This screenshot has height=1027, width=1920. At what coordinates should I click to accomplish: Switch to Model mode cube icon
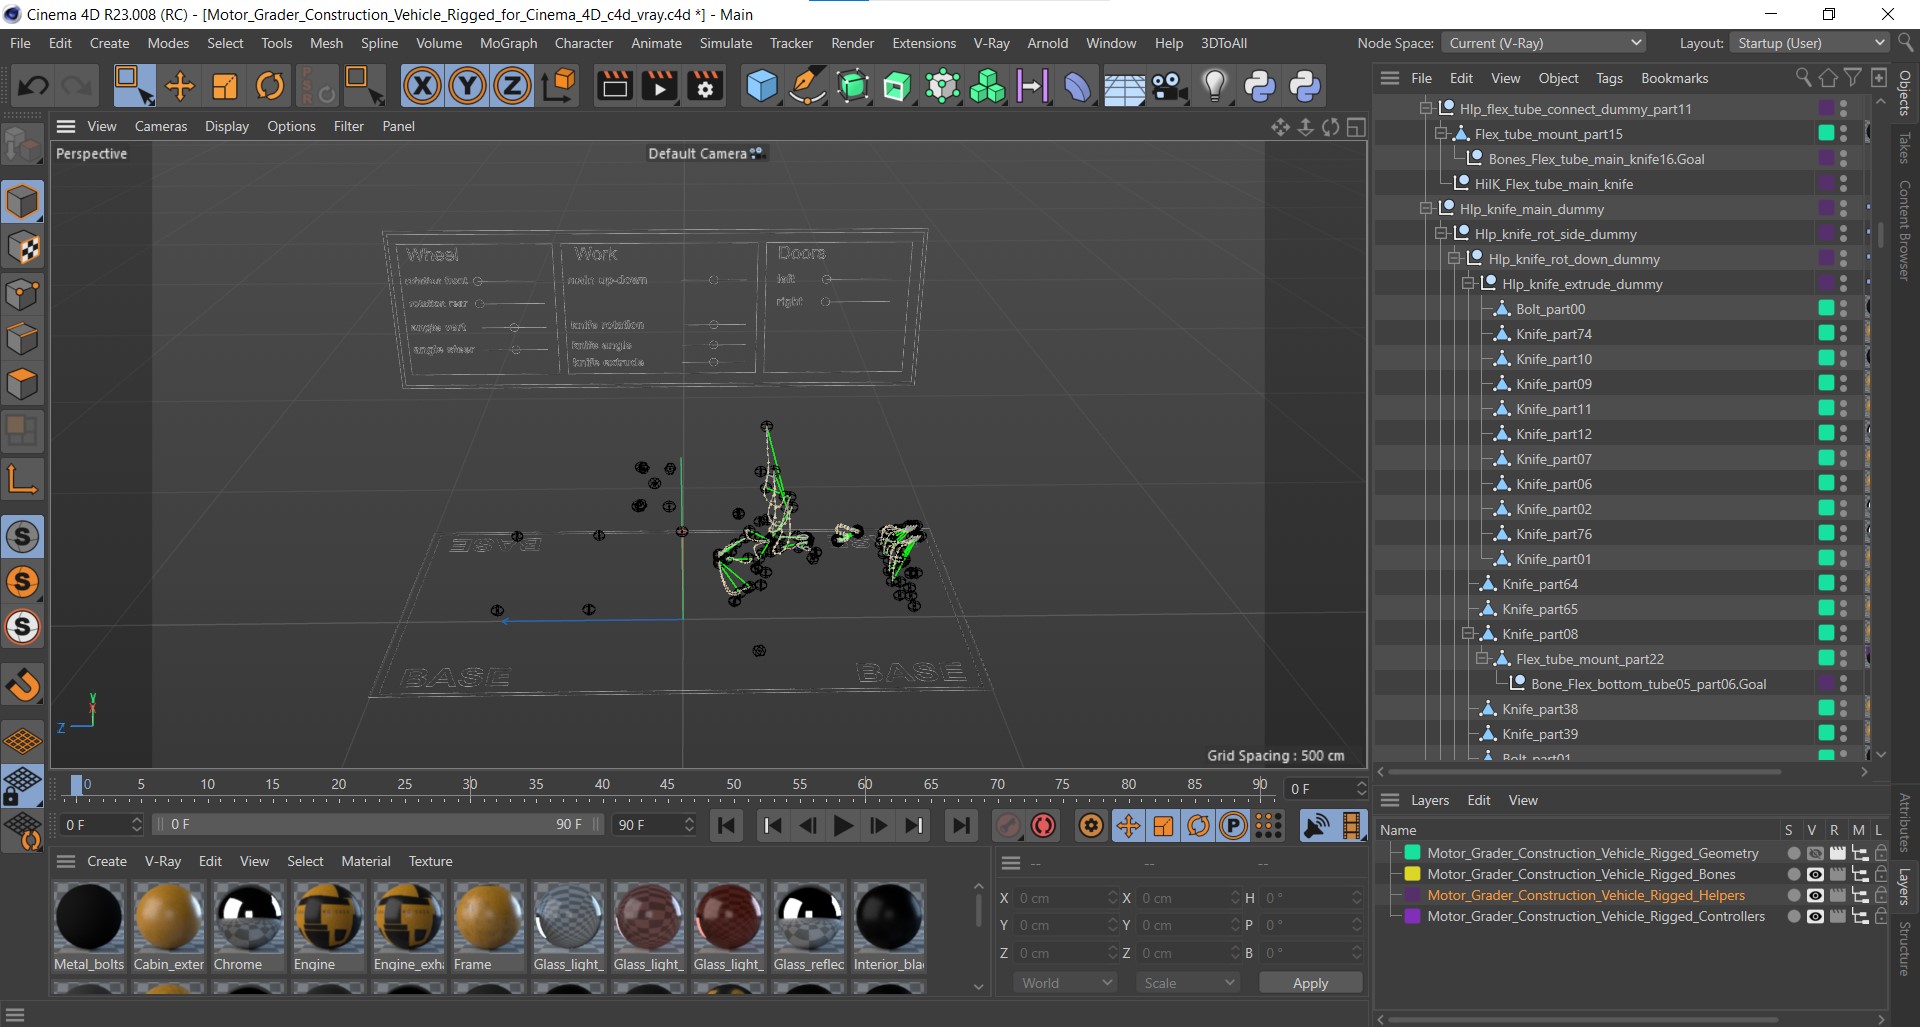[22, 202]
